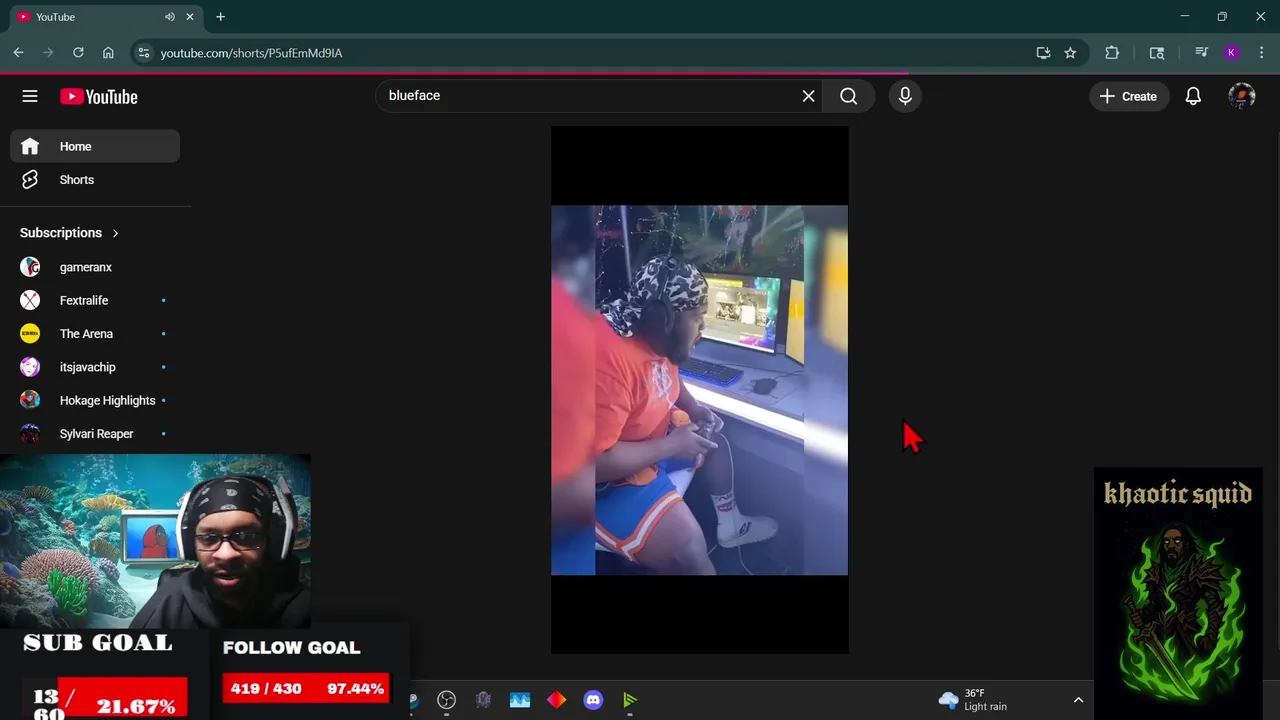The image size is (1280, 720).
Task: Open Fextralife channel subscription
Action: pyautogui.click(x=95, y=300)
